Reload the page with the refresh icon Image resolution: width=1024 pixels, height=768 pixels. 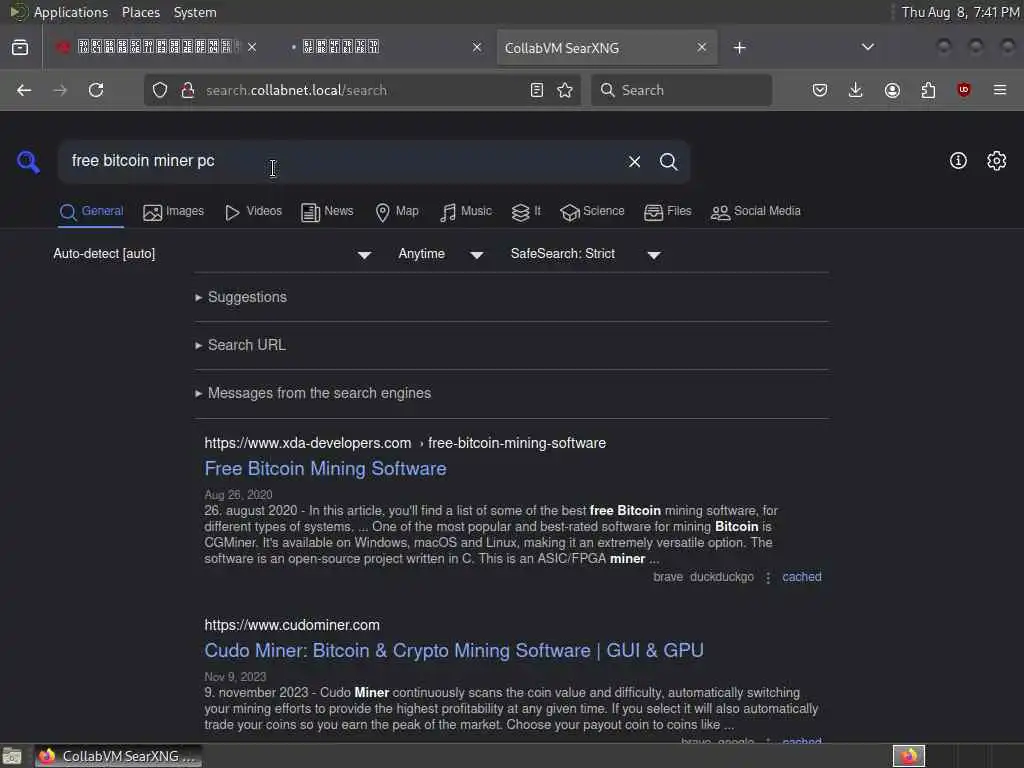[x=96, y=90]
